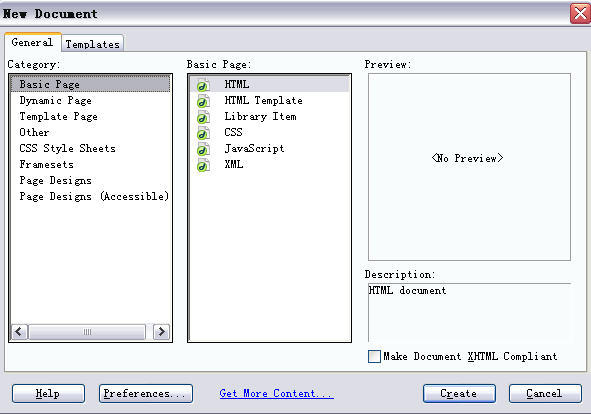The height and width of the screenshot is (414, 591).
Task: Open the Get More Content link
Action: point(276,393)
